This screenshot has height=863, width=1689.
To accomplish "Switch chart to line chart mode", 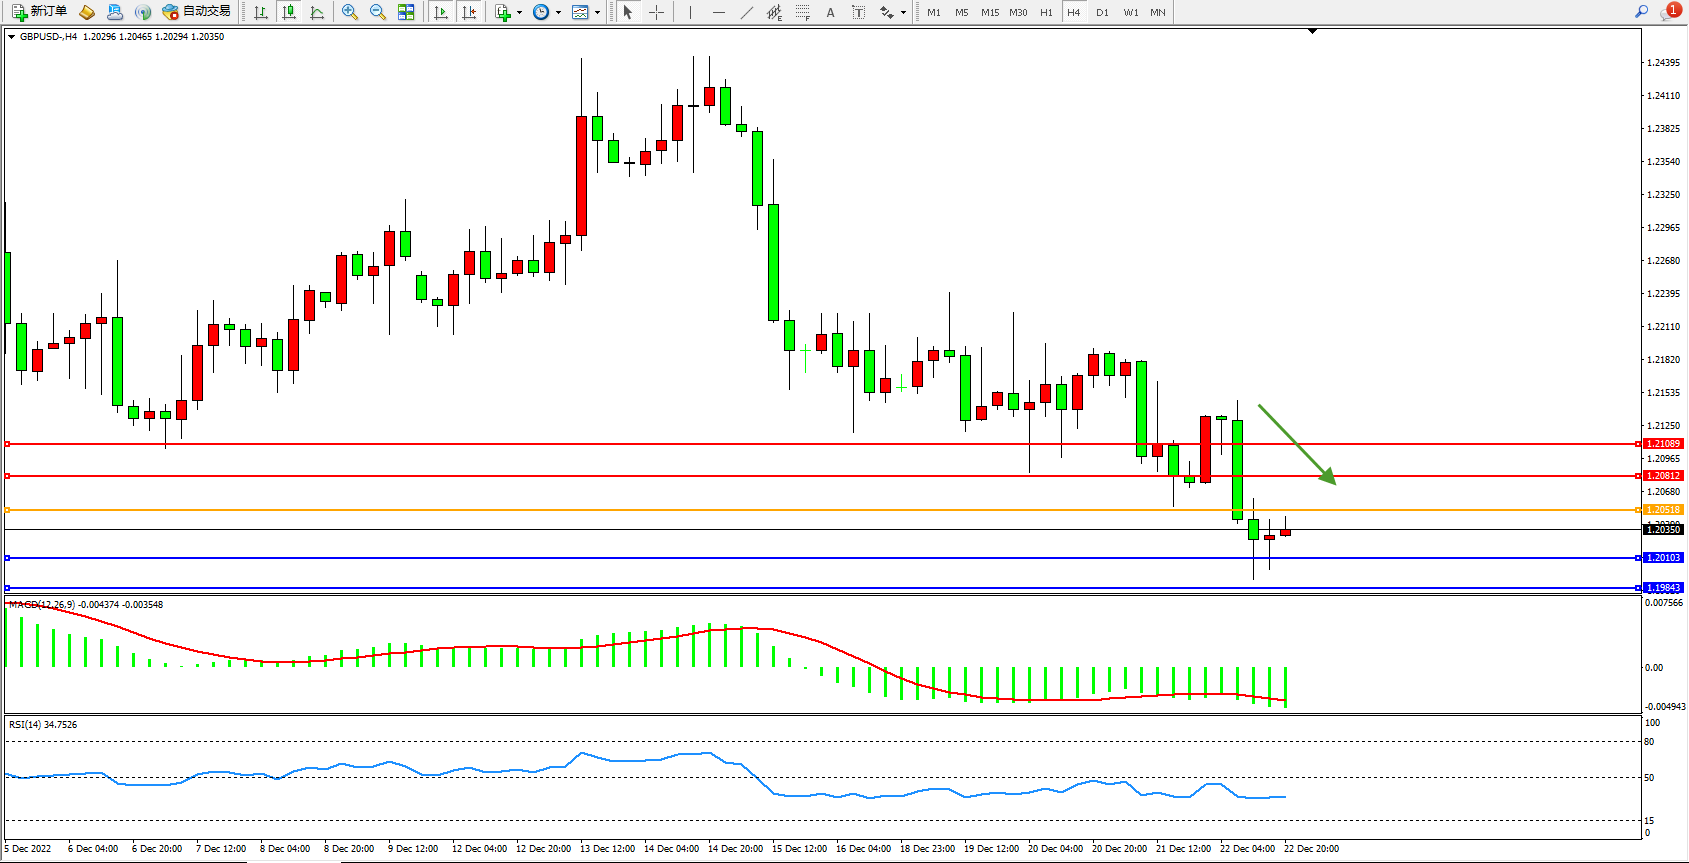I will 317,12.
